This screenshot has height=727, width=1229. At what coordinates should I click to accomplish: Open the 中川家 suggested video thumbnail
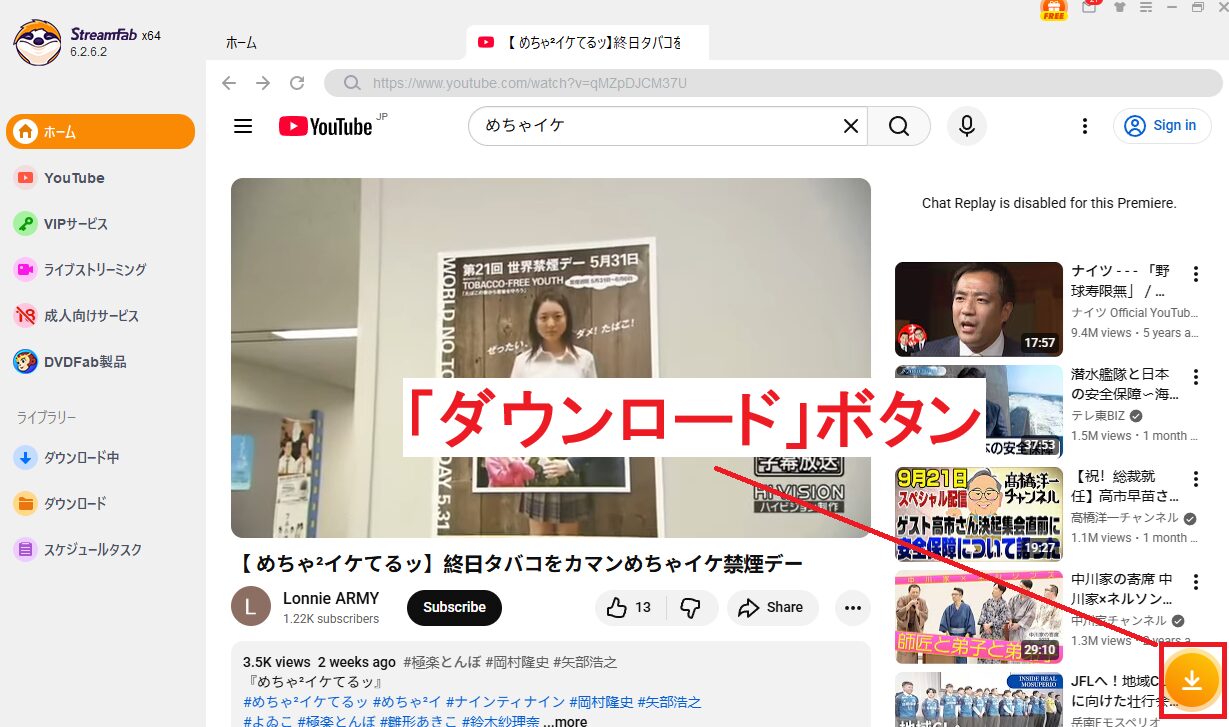977,616
